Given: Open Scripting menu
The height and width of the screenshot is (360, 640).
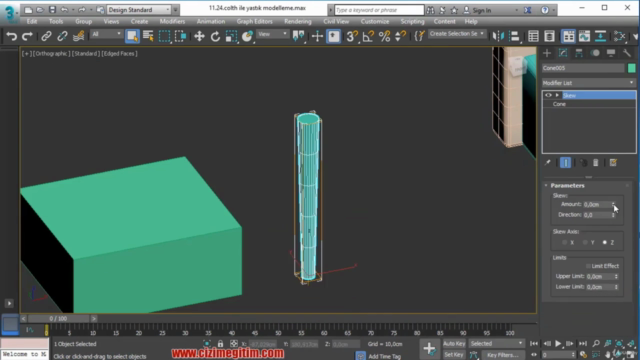Looking at the screenshot, I should pyautogui.click(x=412, y=22).
